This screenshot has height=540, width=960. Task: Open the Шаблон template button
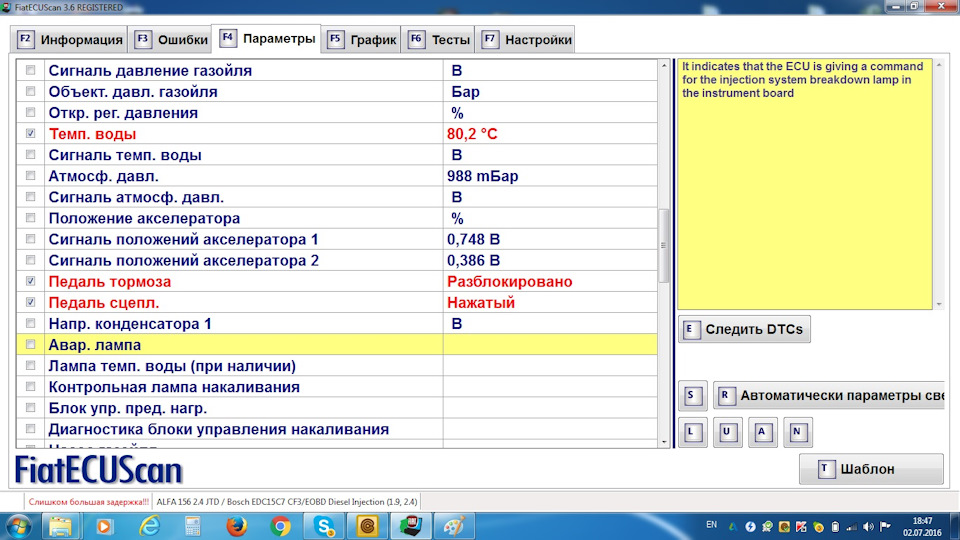pyautogui.click(x=871, y=469)
